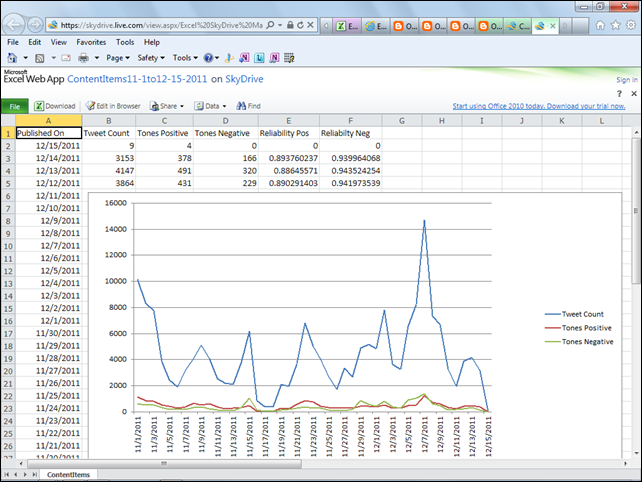Click the Sign in link
Screen dimensions: 642x482
pos(626,80)
